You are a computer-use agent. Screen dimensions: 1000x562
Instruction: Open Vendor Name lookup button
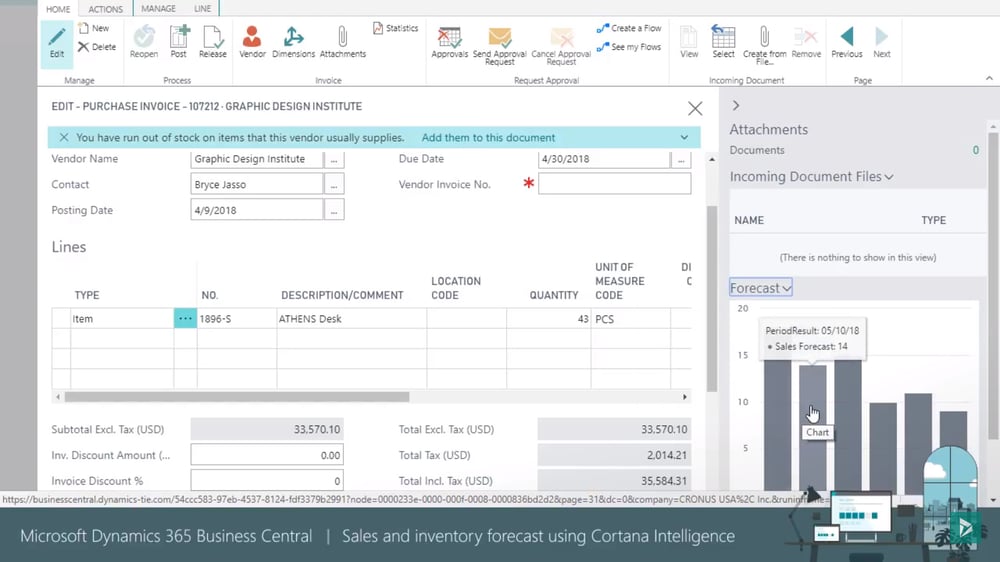334,159
